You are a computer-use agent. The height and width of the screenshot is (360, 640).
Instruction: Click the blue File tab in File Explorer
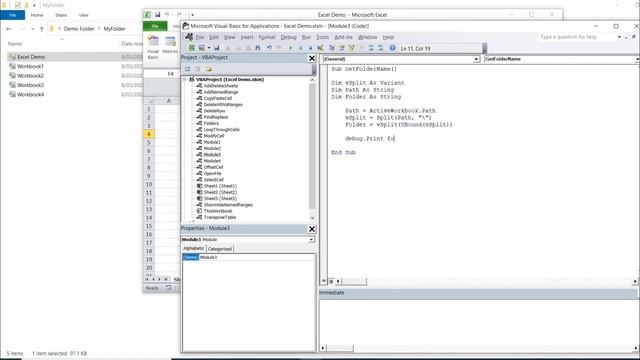pos(13,15)
